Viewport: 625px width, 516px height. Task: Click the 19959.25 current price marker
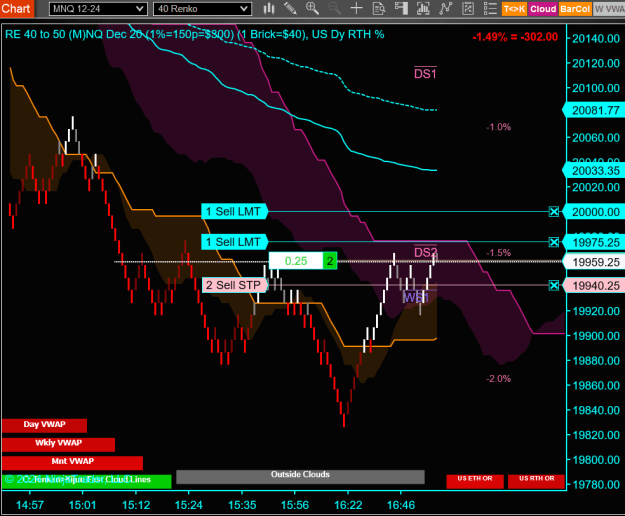pos(594,262)
